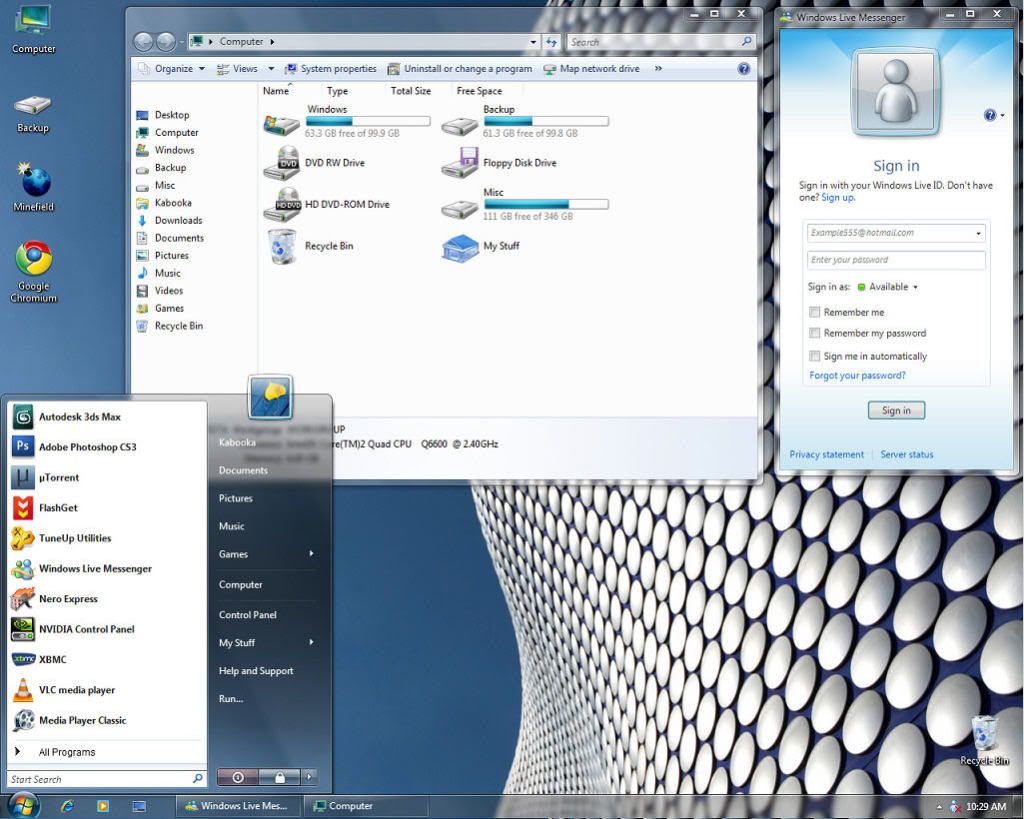Select the DVD RW Drive in Explorer

pos(315,163)
